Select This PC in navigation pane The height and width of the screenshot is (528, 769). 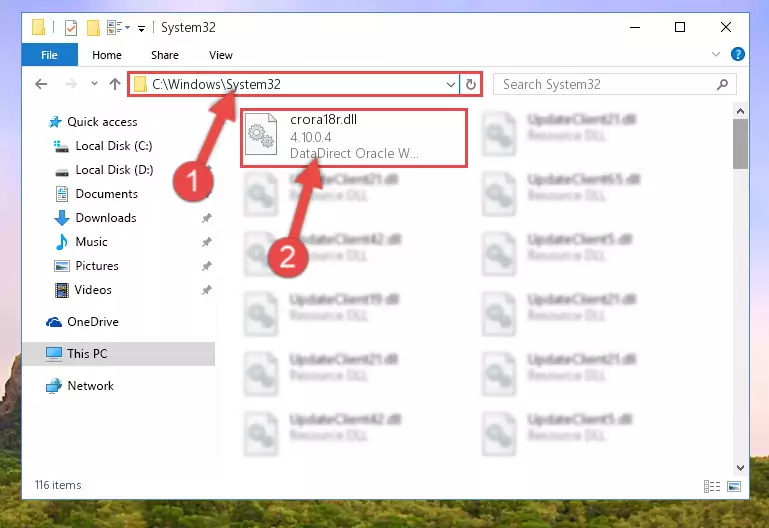coord(118,353)
